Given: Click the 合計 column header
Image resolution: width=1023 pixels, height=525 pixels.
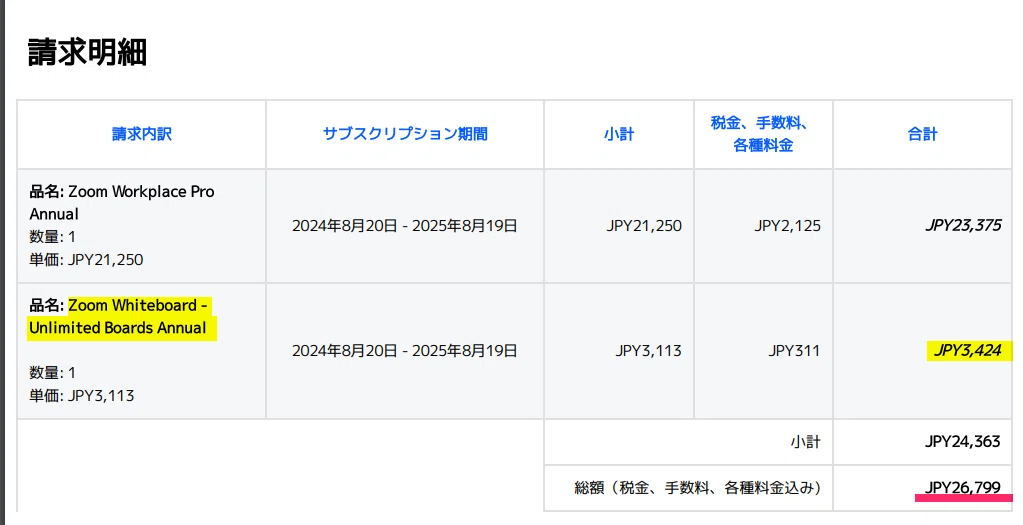Looking at the screenshot, I should 923,134.
